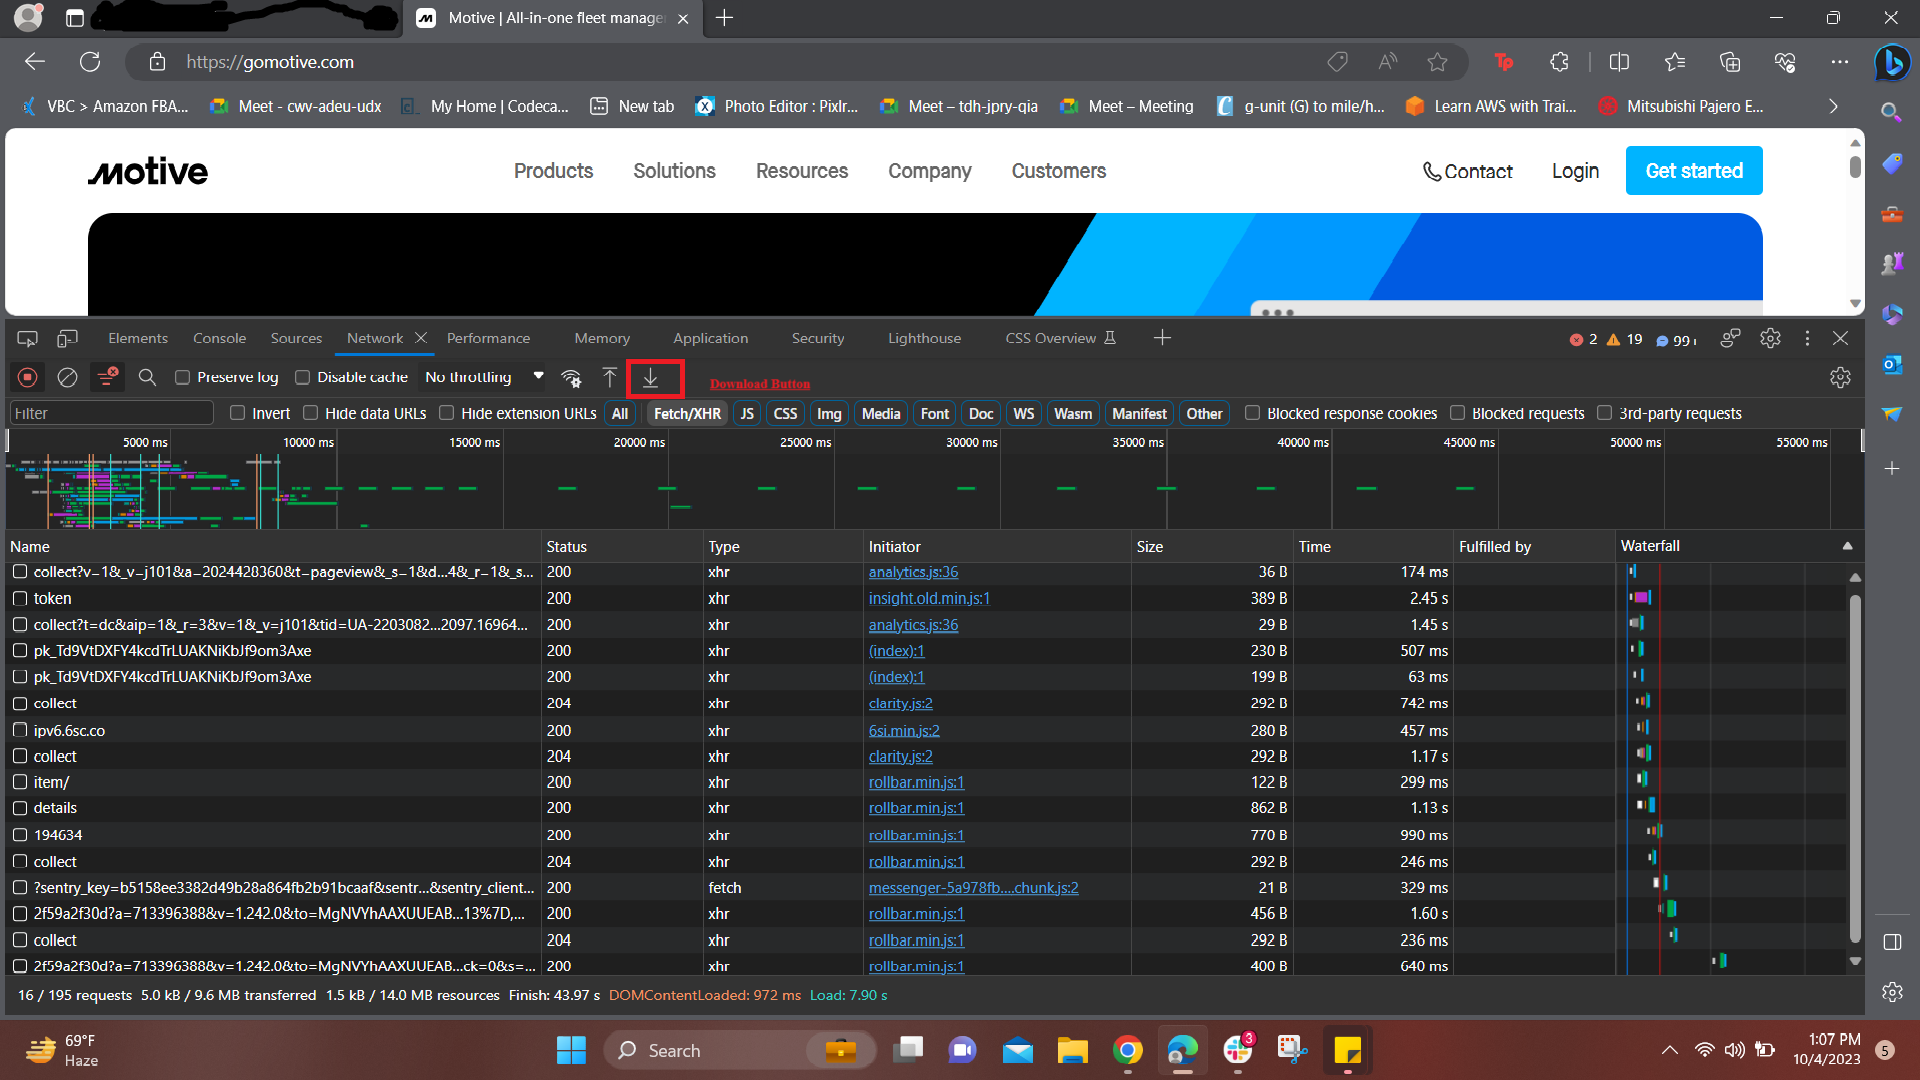Clear the network log
This screenshot has width=1920, height=1080.
pyautogui.click(x=67, y=377)
